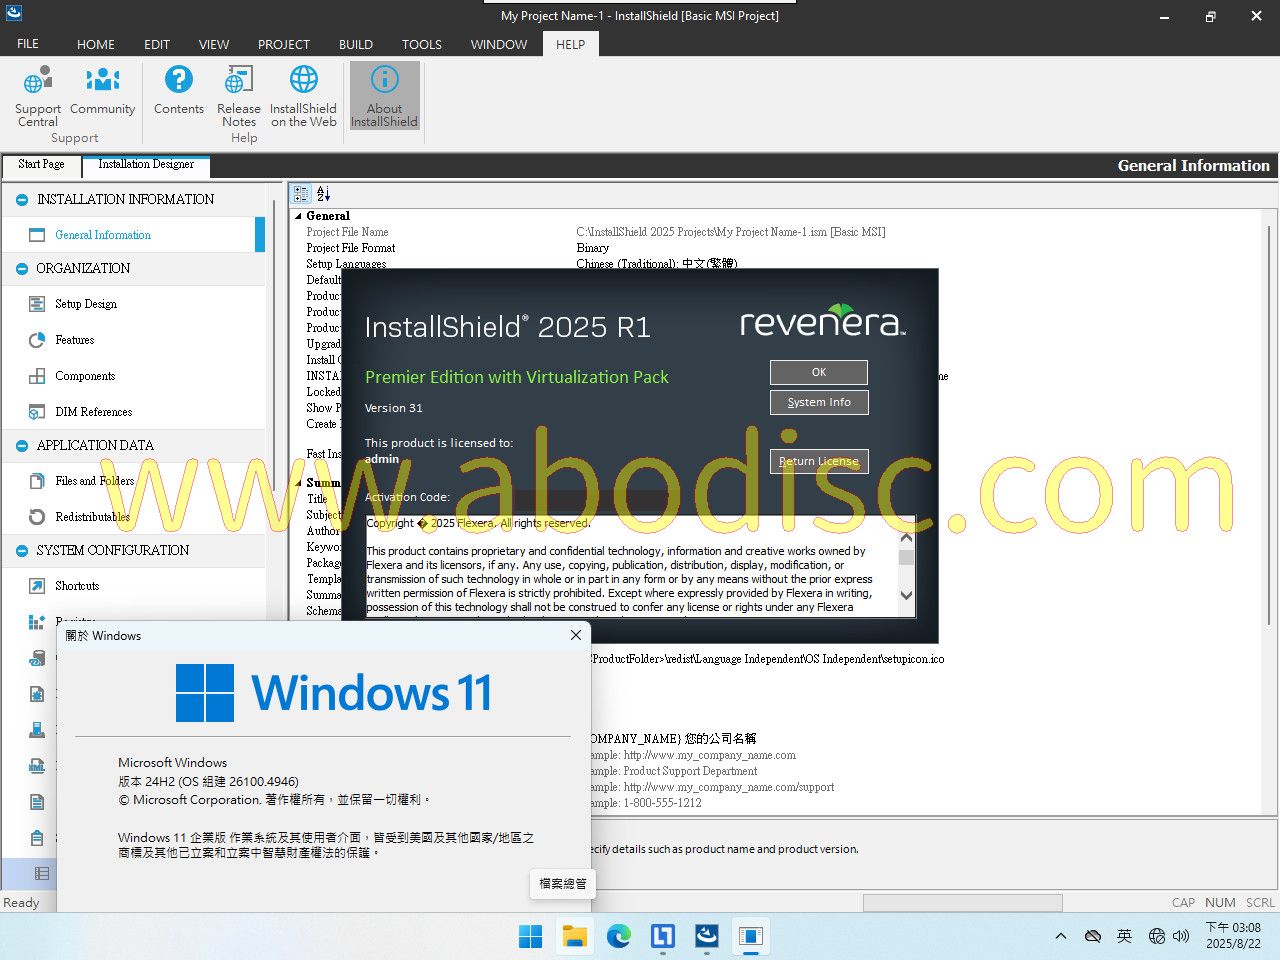Viewport: 1280px width, 960px height.
Task: Open InstallShield on the Web
Action: coord(304,96)
